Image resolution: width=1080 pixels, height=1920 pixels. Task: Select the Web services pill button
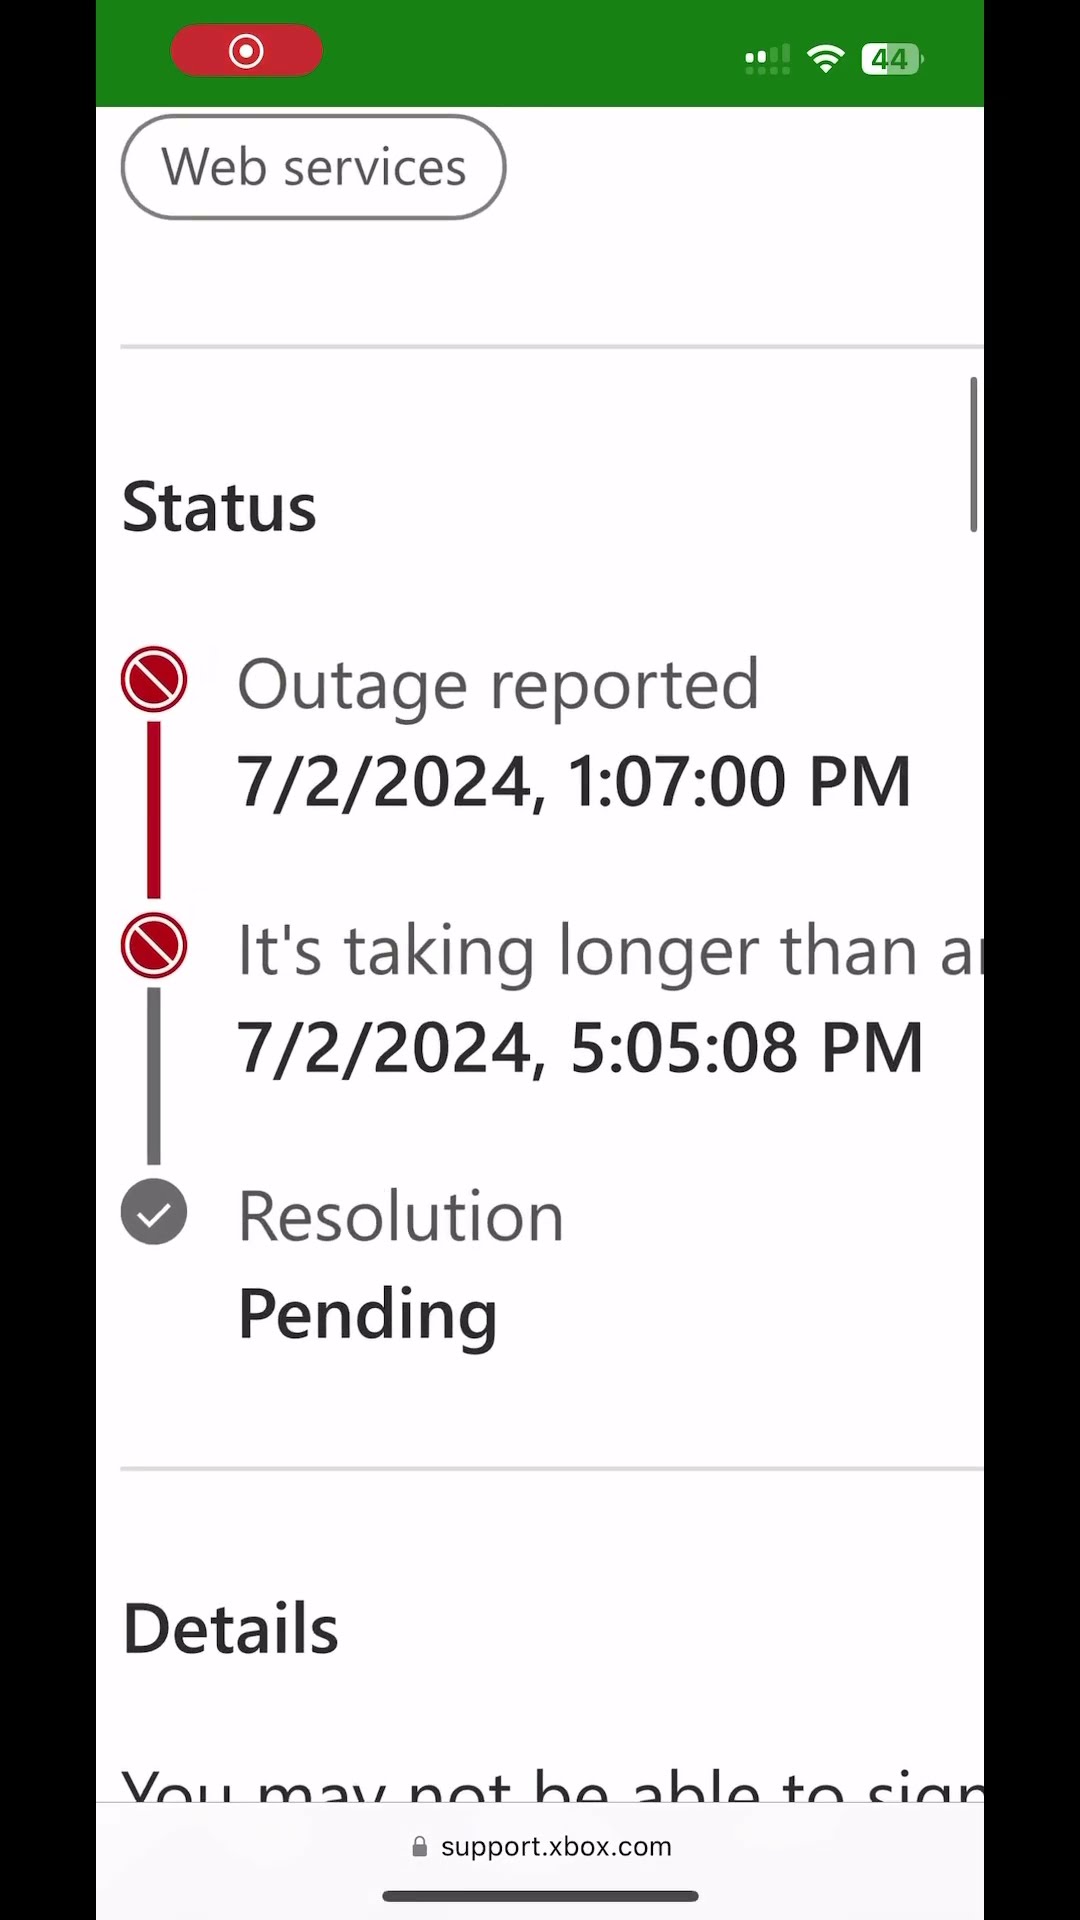pos(313,167)
